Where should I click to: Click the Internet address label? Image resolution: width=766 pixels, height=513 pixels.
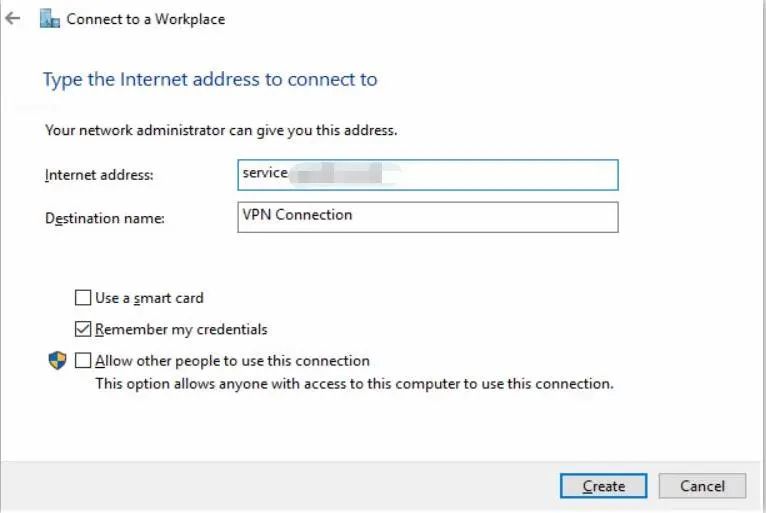(99, 175)
